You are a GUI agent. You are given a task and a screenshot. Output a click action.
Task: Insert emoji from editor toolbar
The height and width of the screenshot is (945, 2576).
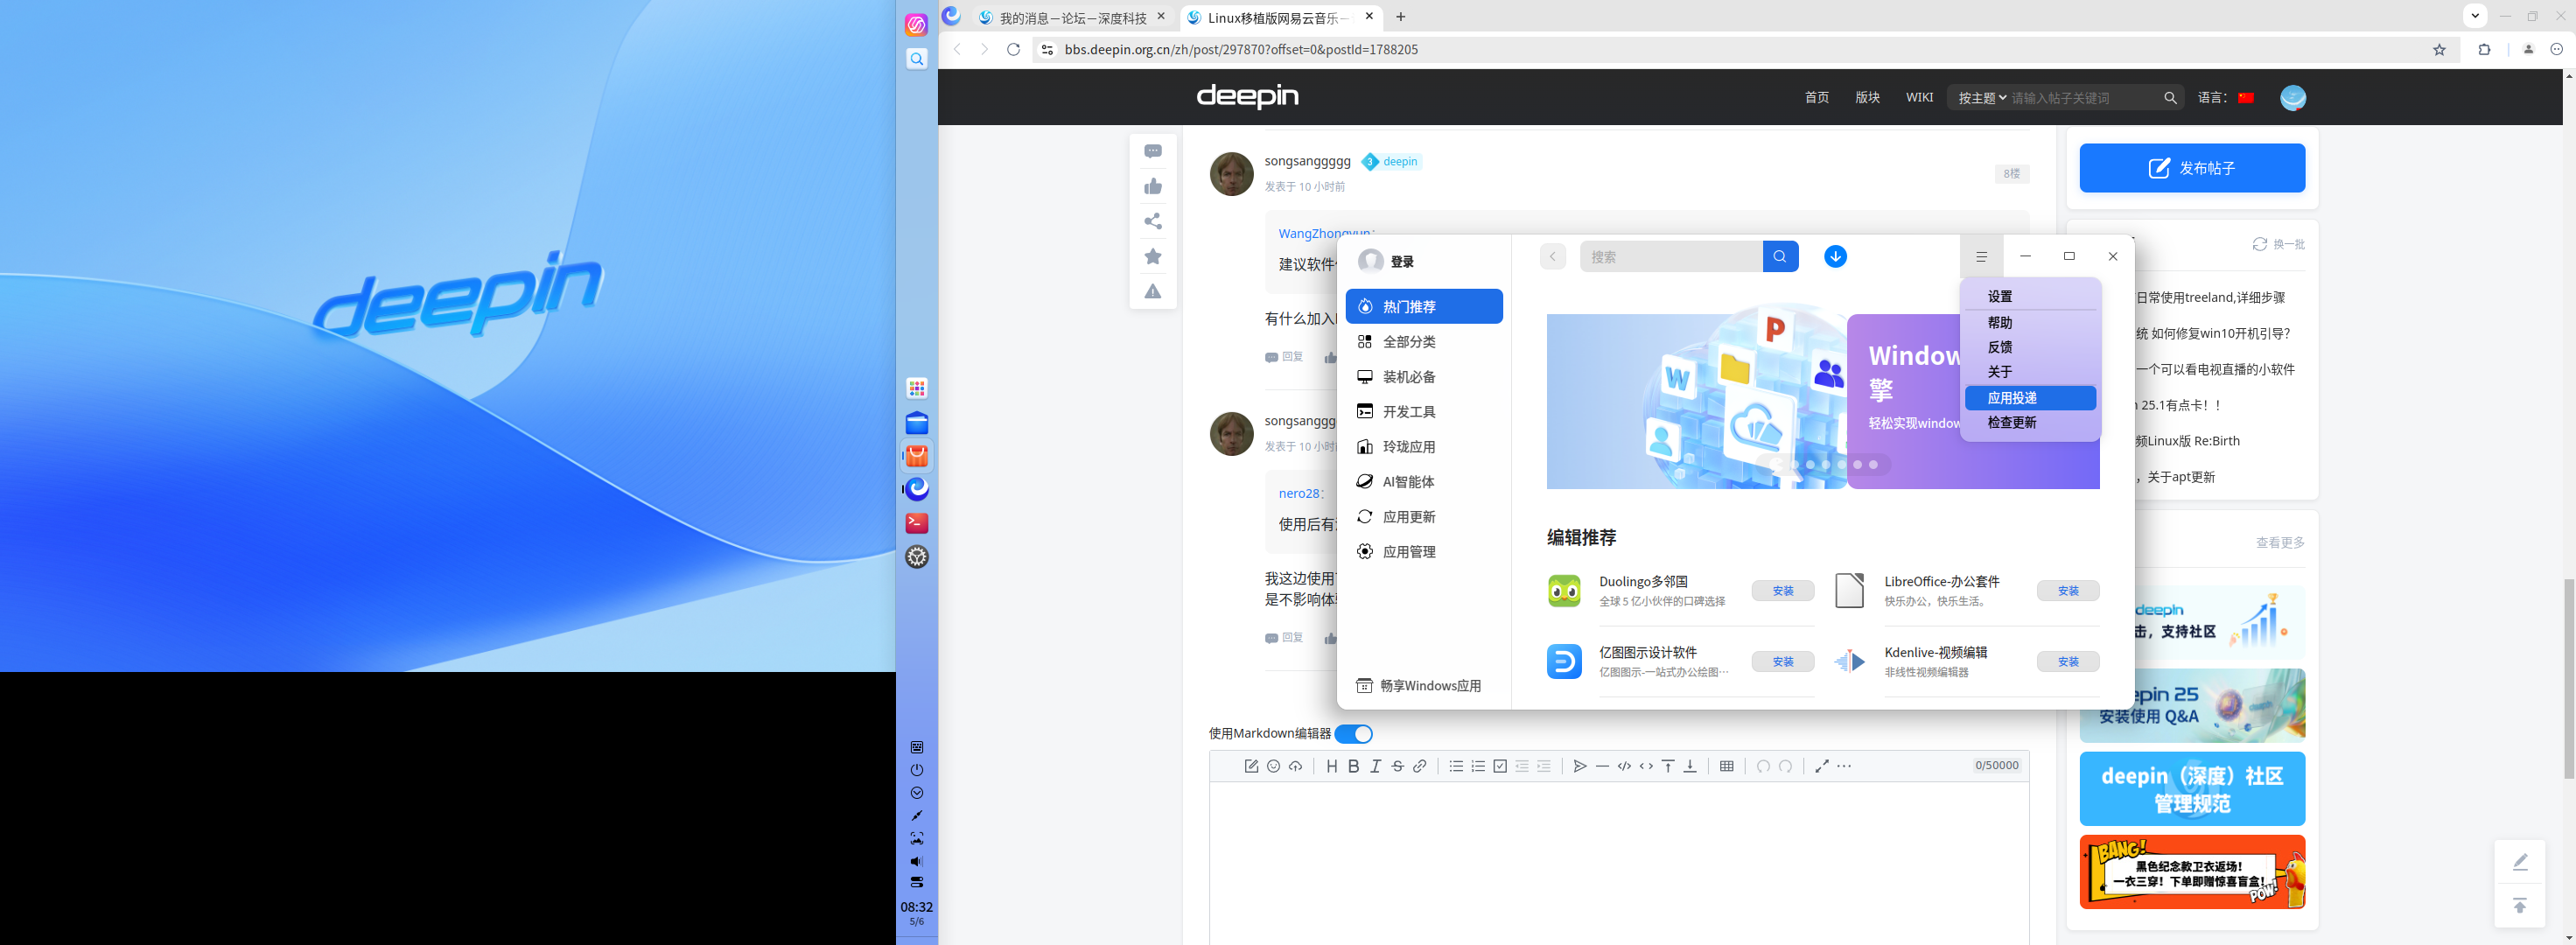tap(1273, 766)
